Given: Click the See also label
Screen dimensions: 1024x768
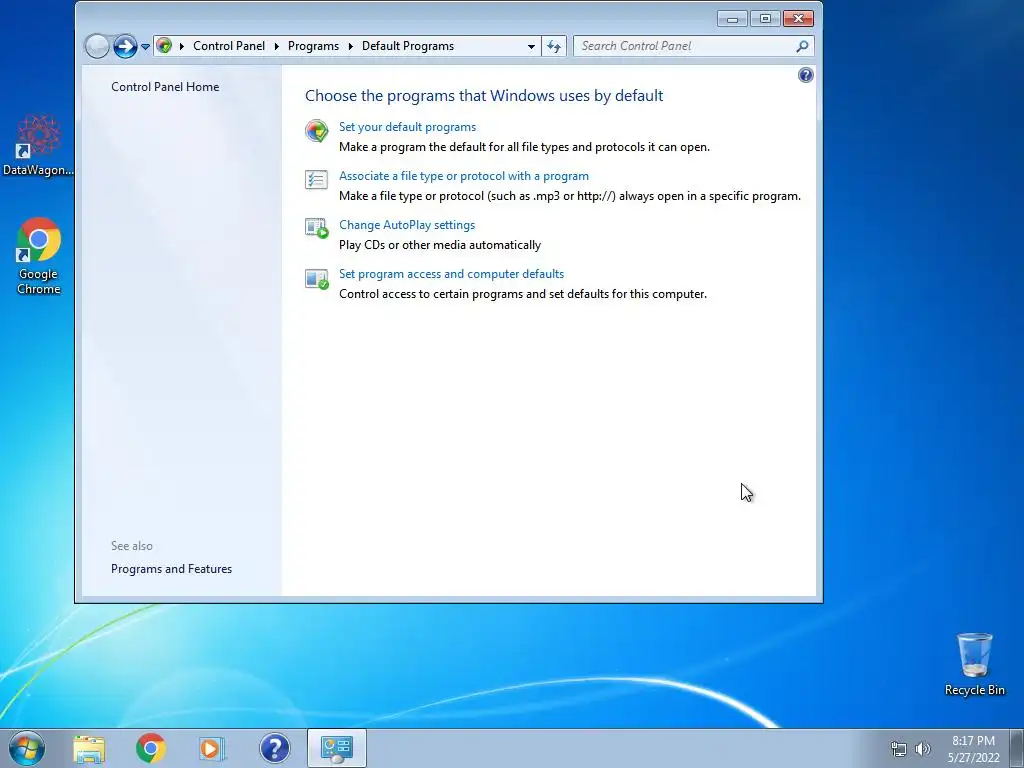Looking at the screenshot, I should 132,546.
